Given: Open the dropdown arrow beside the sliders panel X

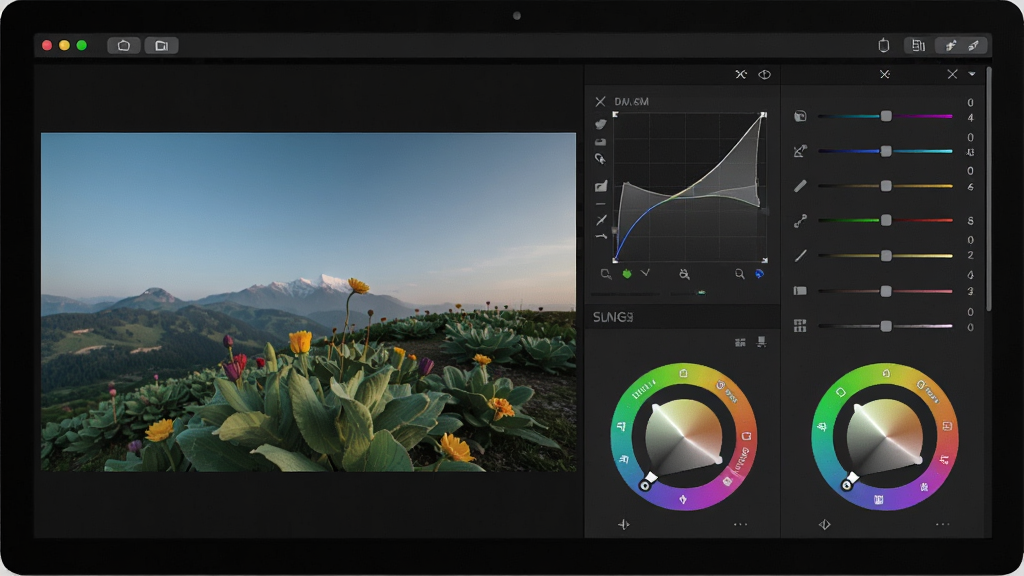Looking at the screenshot, I should [x=972, y=74].
